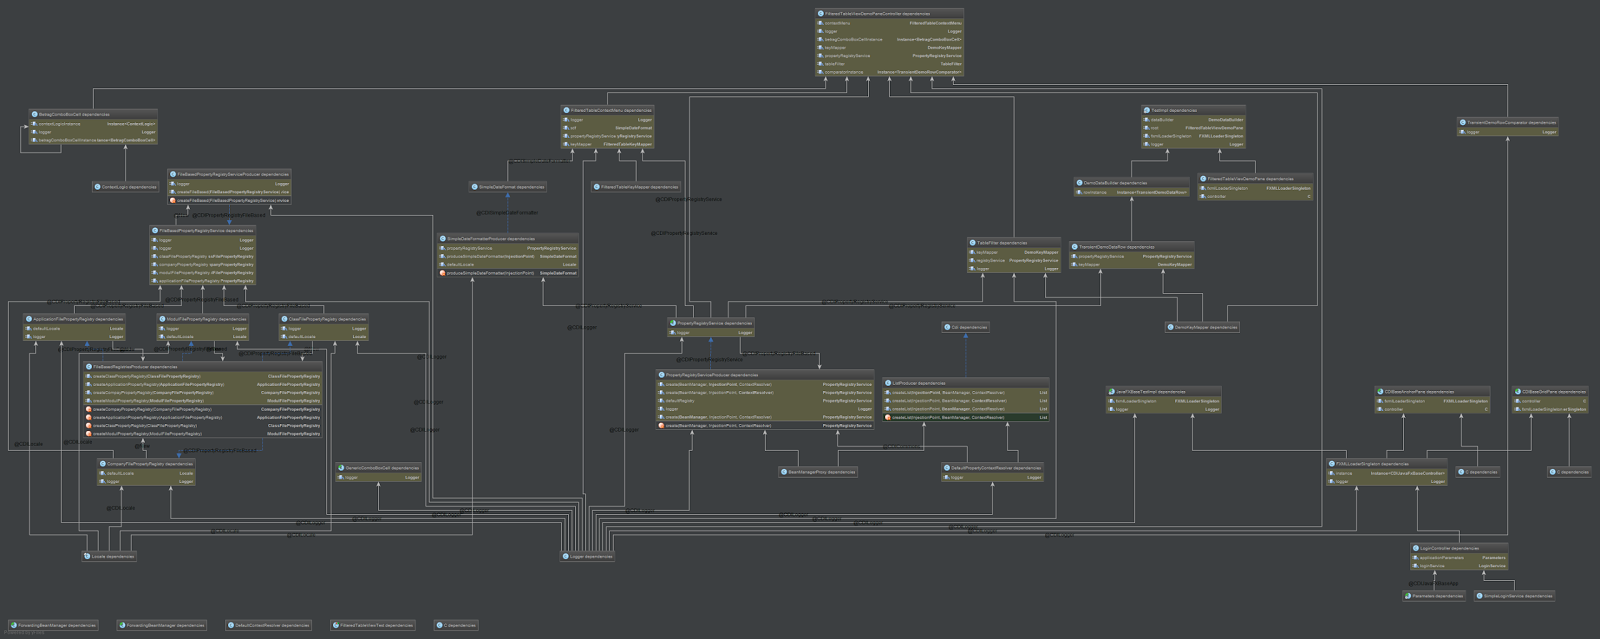The image size is (1600, 639).
Task: Click the orange produceSimpleDateFormatter method icon
Action: tap(443, 273)
